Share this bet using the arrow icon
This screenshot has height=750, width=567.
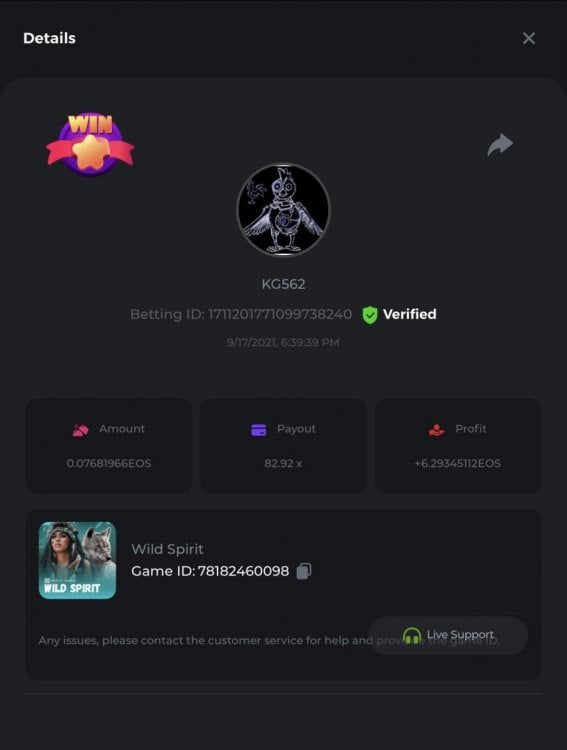(x=500, y=144)
